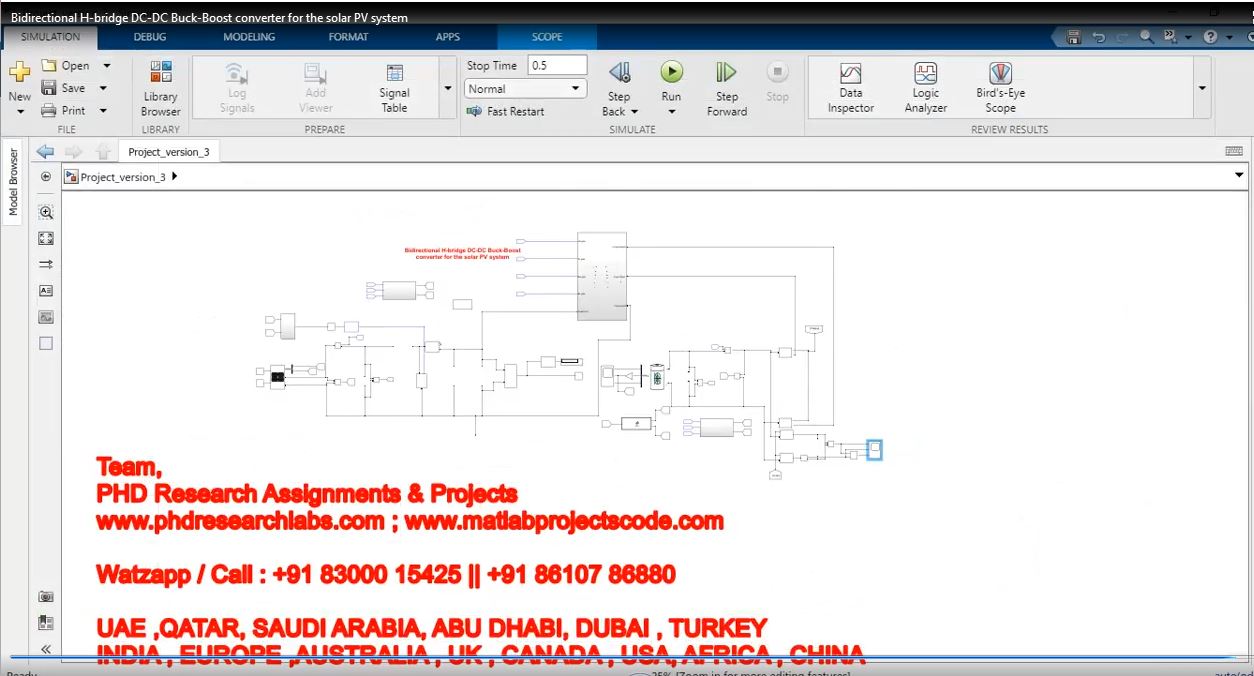Click the hide/show explorer bar icon

(x=45, y=176)
